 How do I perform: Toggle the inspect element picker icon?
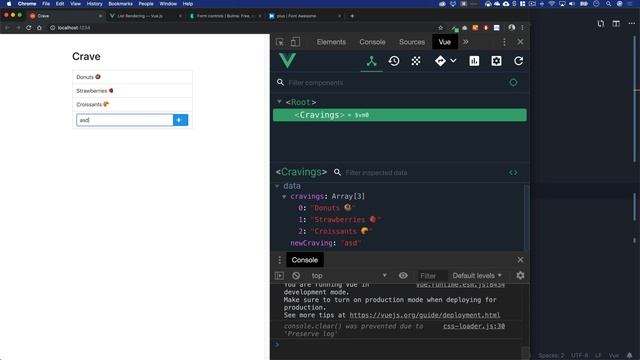[x=280, y=42]
